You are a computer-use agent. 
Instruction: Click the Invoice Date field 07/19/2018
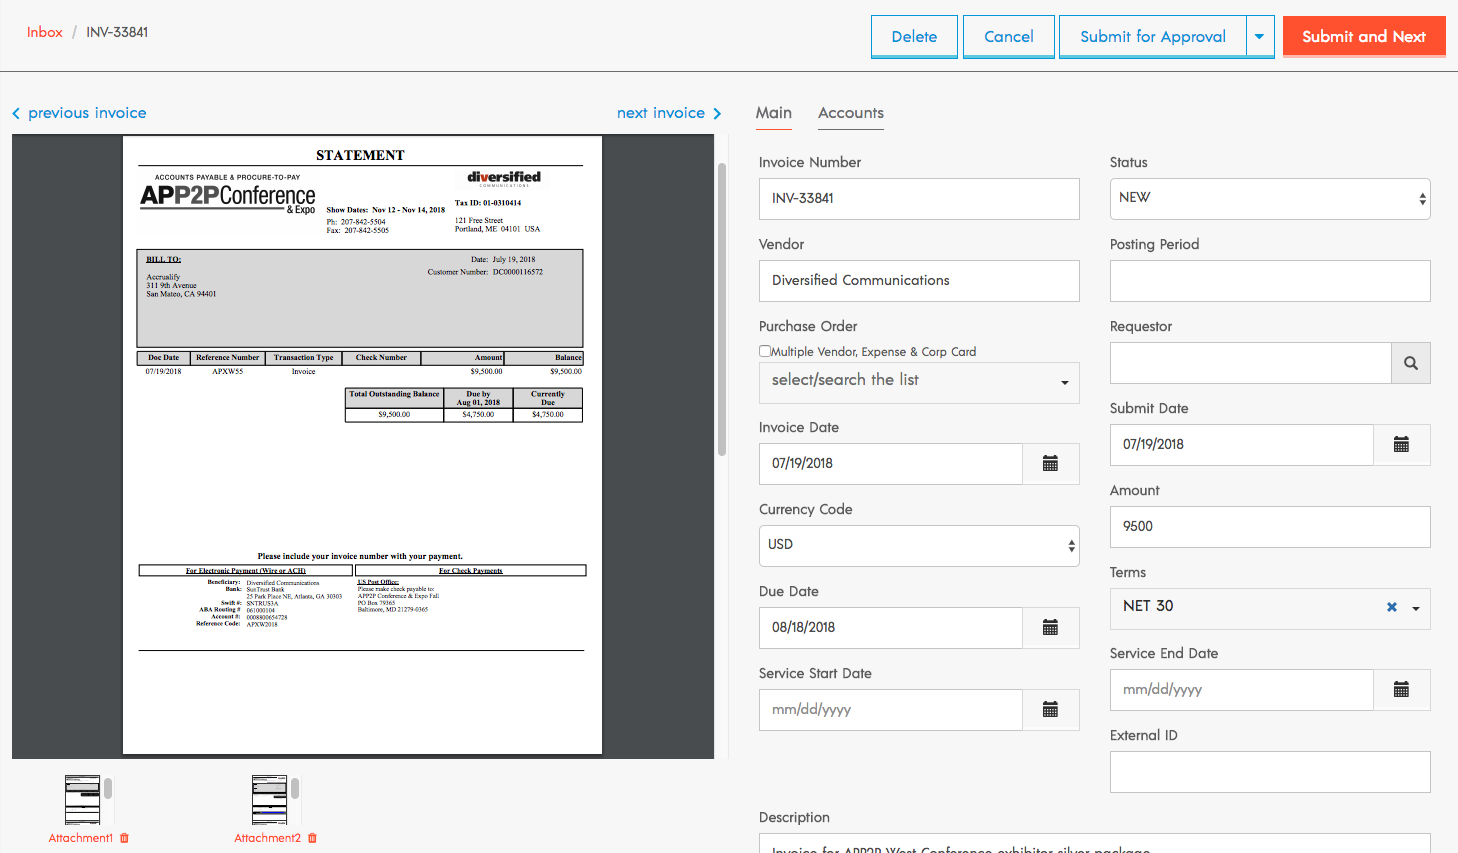891,464
